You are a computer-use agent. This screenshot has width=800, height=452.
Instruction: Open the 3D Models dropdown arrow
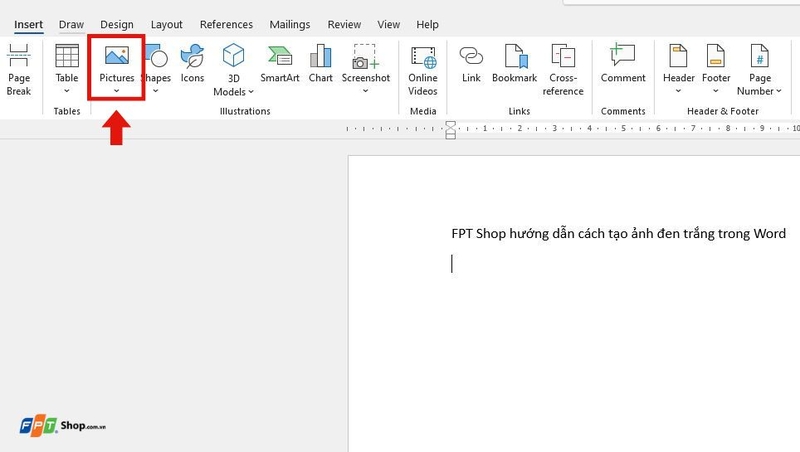click(251, 92)
